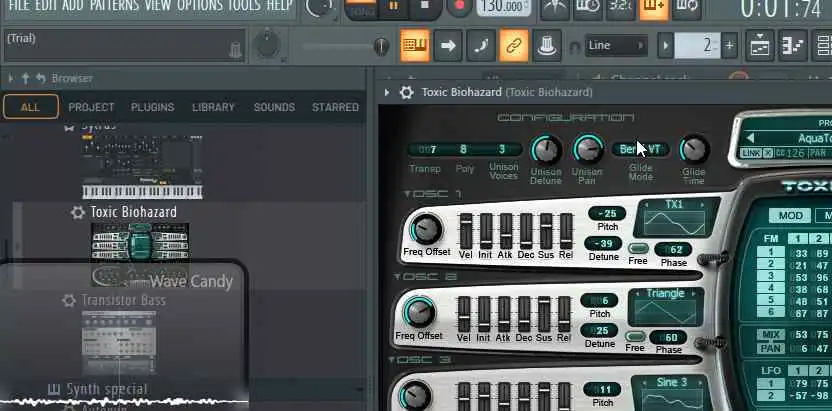Viewport: 832px width, 411px height.
Task: Click the red record button
Action: (x=459, y=6)
